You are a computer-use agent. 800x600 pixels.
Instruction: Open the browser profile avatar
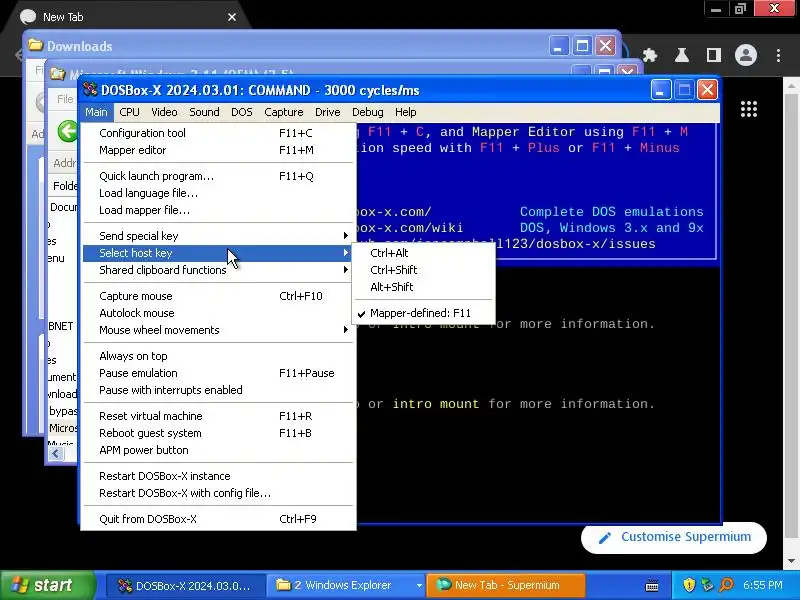[746, 55]
